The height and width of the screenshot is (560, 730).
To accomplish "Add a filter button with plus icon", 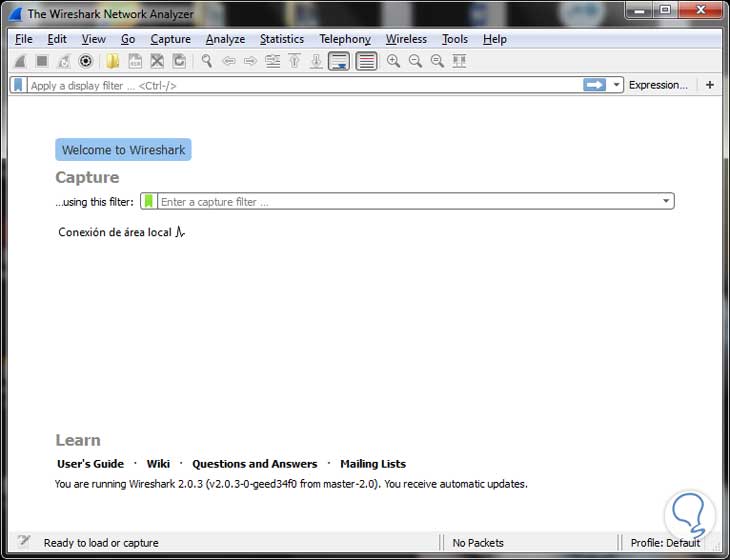I will tap(710, 85).
